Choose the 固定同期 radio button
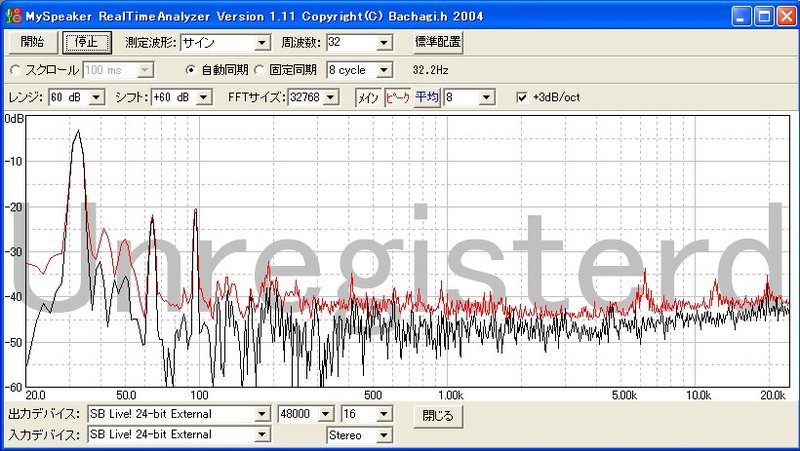Image resolution: width=800 pixels, height=451 pixels. click(x=259, y=70)
